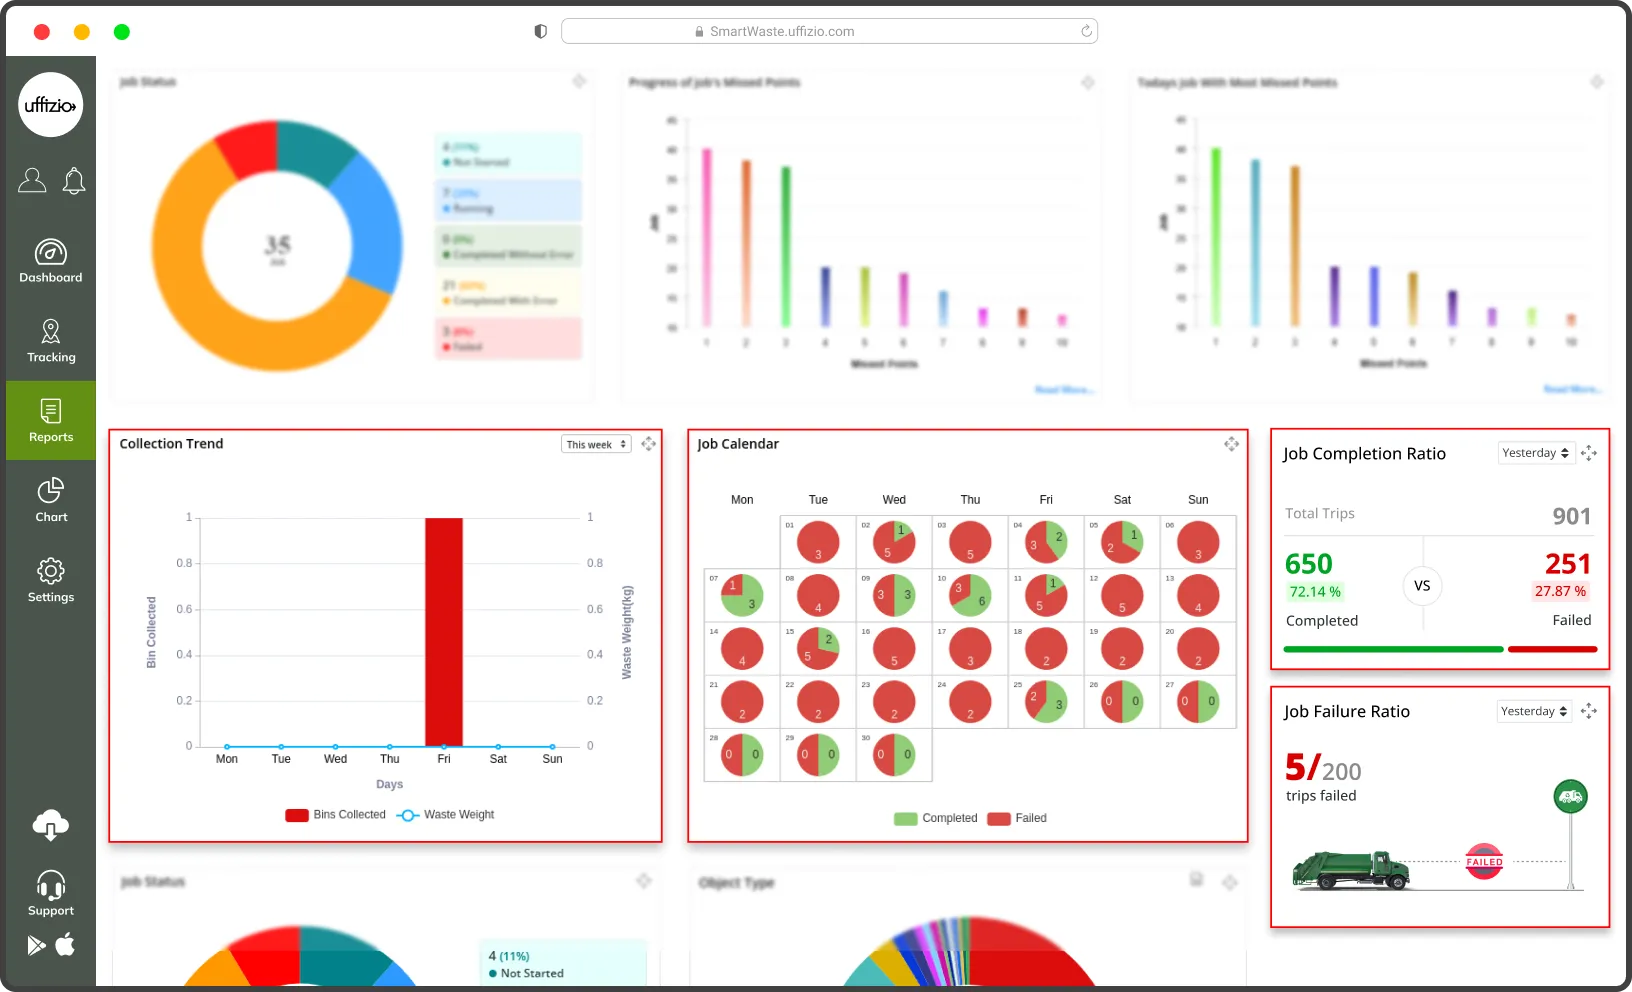The width and height of the screenshot is (1632, 992).
Task: Click the browser address bar
Action: 829,32
